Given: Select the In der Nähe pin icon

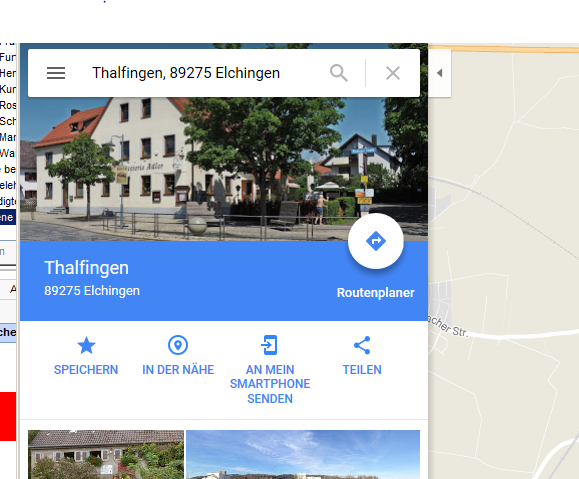Looking at the screenshot, I should 178,345.
